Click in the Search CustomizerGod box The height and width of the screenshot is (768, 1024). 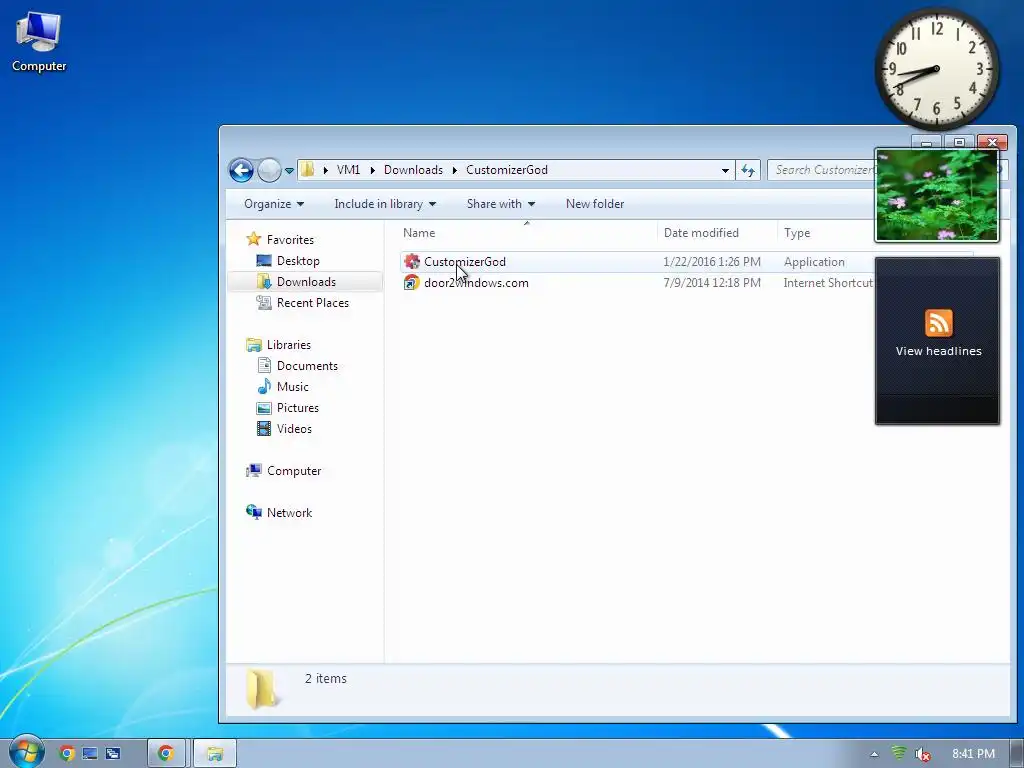[822, 170]
